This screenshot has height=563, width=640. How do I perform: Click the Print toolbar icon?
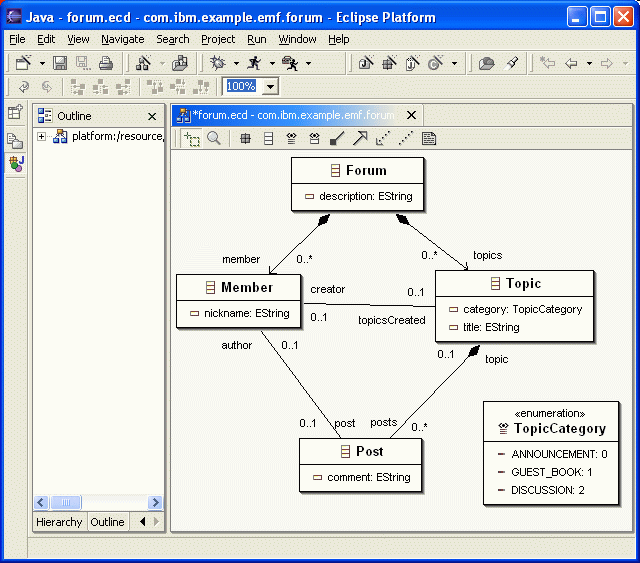click(106, 63)
